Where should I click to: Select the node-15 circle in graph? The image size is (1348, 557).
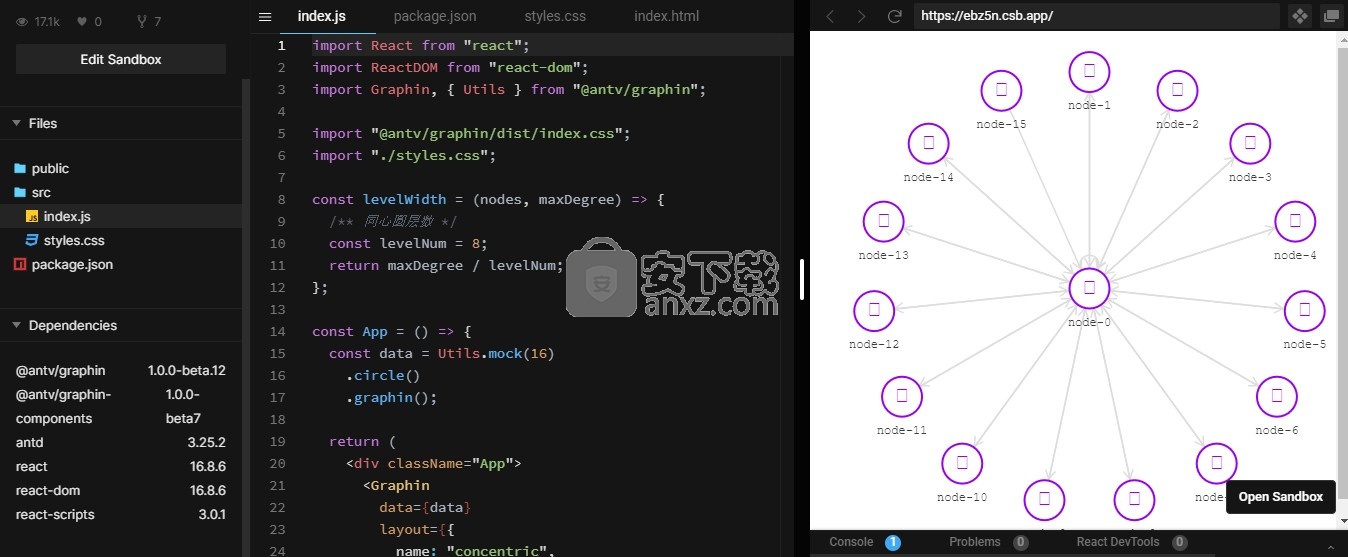(1001, 90)
